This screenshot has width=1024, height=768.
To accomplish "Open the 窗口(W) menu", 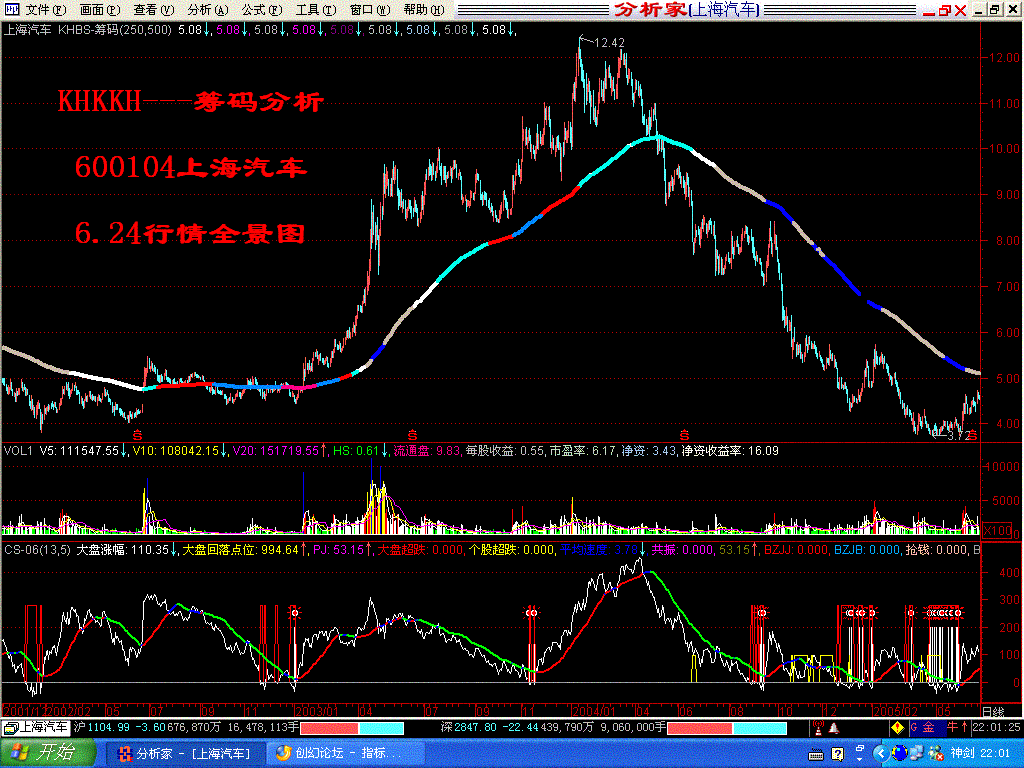I will [370, 10].
